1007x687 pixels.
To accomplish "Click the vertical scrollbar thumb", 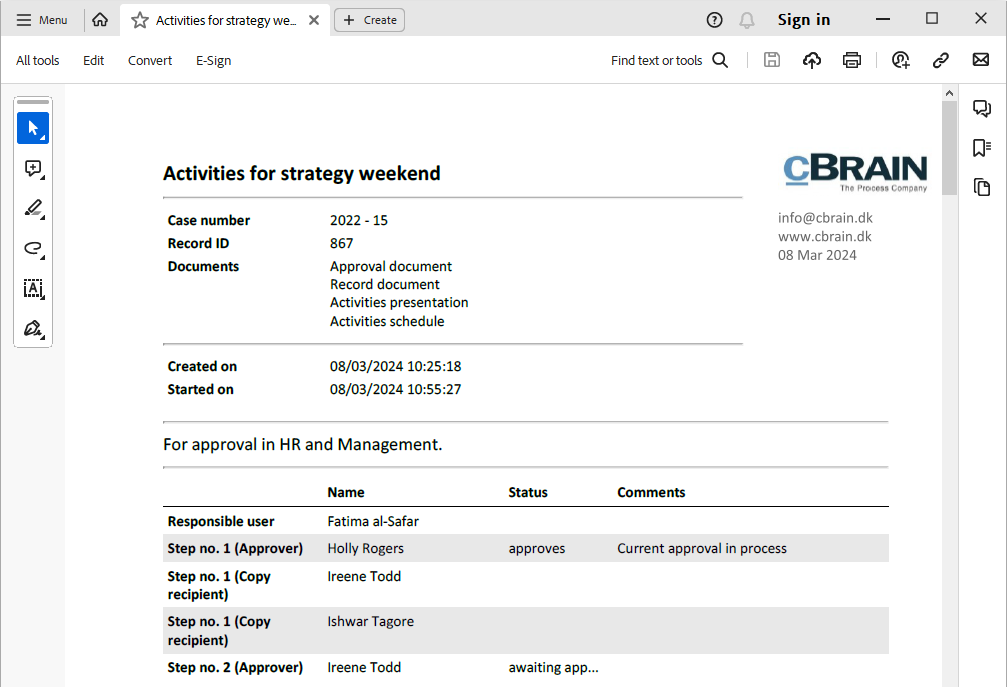I will coord(949,147).
